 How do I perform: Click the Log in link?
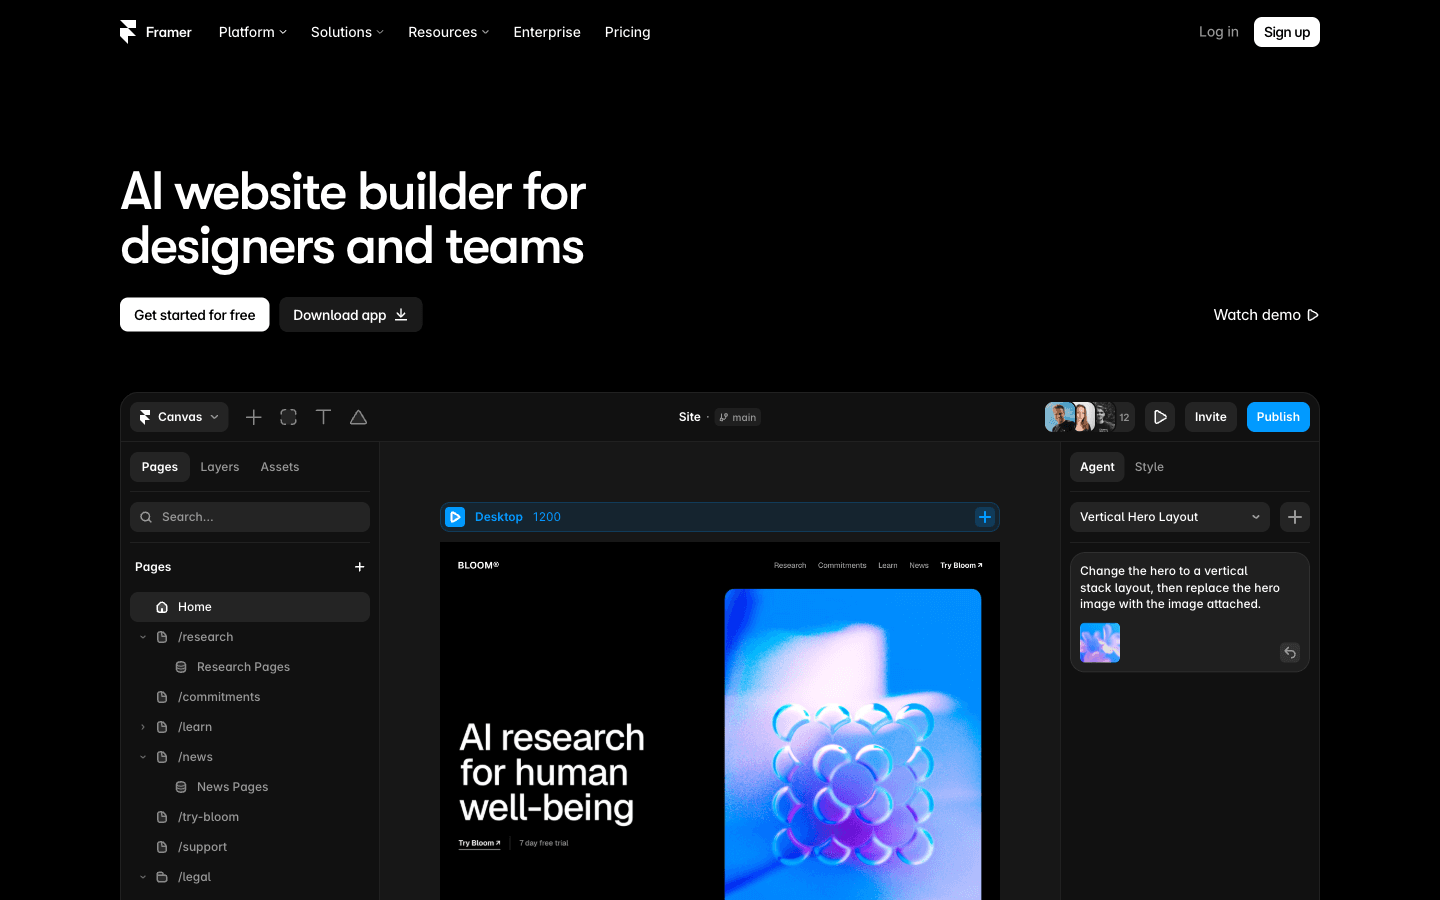1219,32
